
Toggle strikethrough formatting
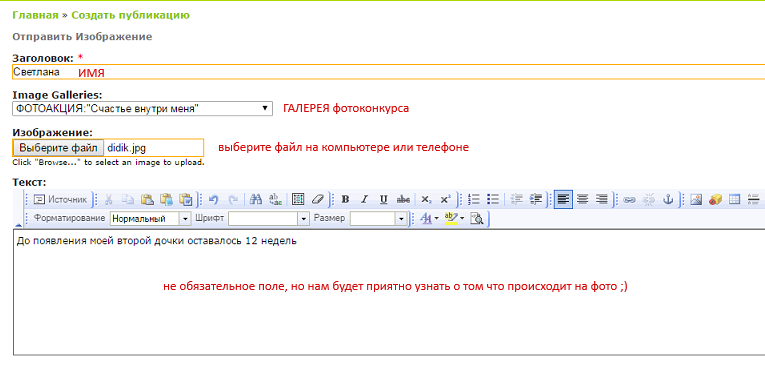pos(403,199)
